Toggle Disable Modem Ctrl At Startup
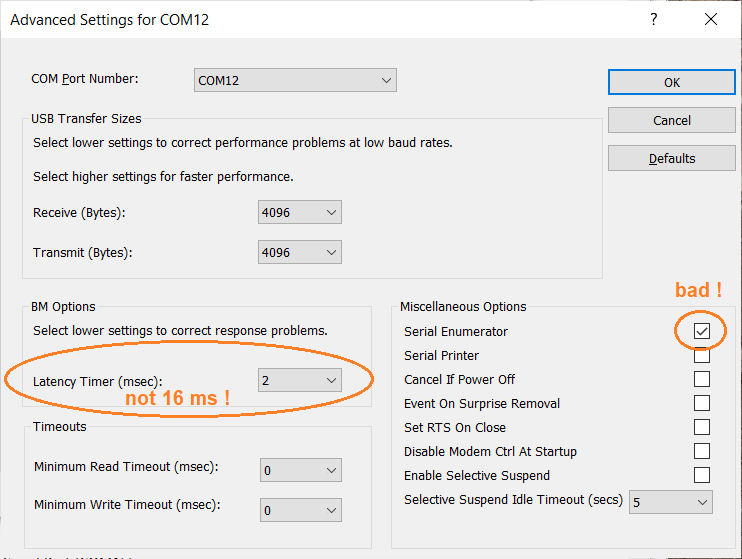The width and height of the screenshot is (742, 559). (702, 451)
